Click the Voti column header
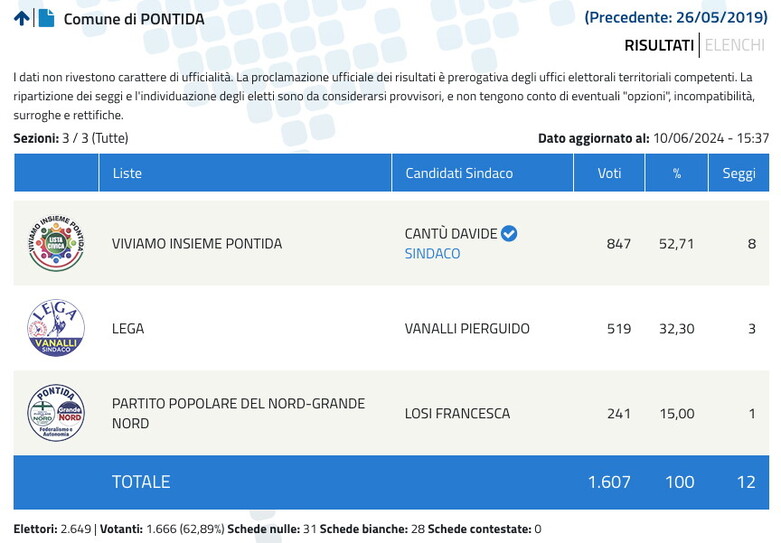The height and width of the screenshot is (543, 781). (x=609, y=173)
